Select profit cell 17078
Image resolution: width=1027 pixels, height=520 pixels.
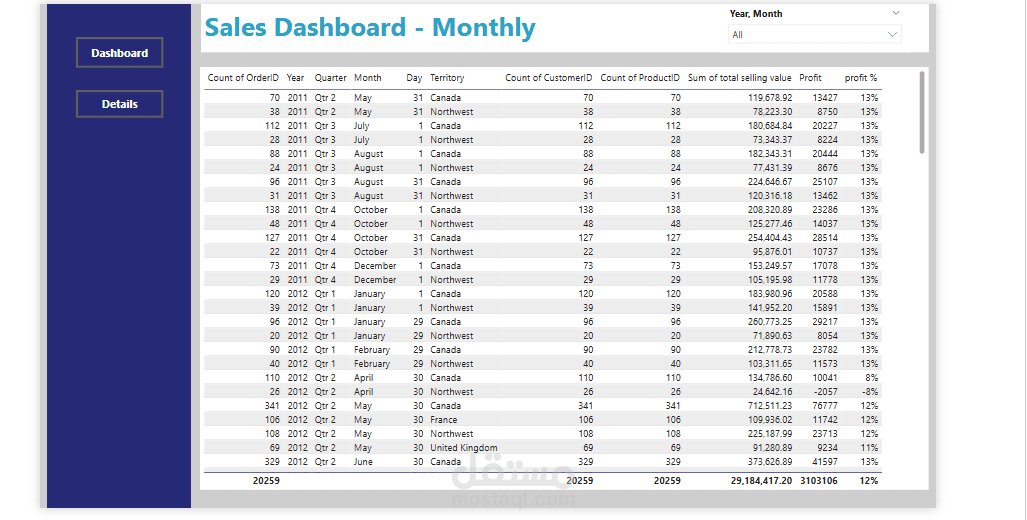(x=825, y=266)
